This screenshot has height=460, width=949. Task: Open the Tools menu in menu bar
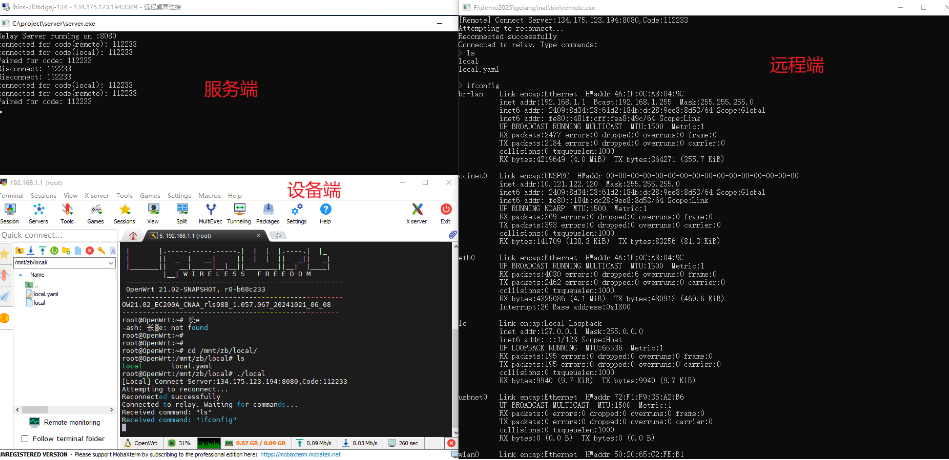point(124,196)
